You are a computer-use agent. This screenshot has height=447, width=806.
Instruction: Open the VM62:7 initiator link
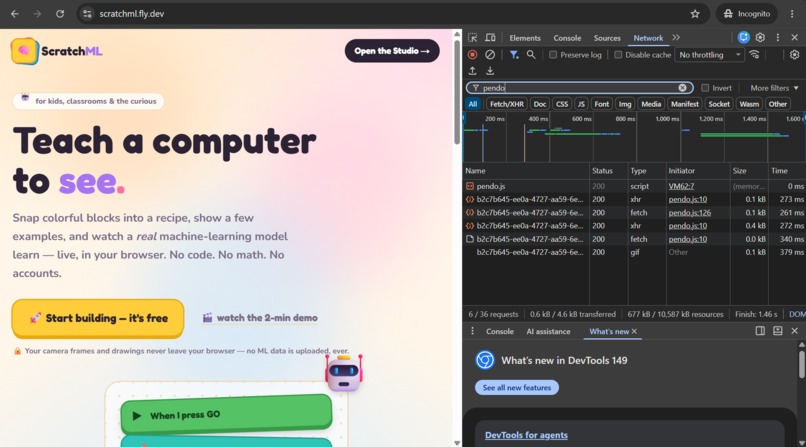point(681,186)
